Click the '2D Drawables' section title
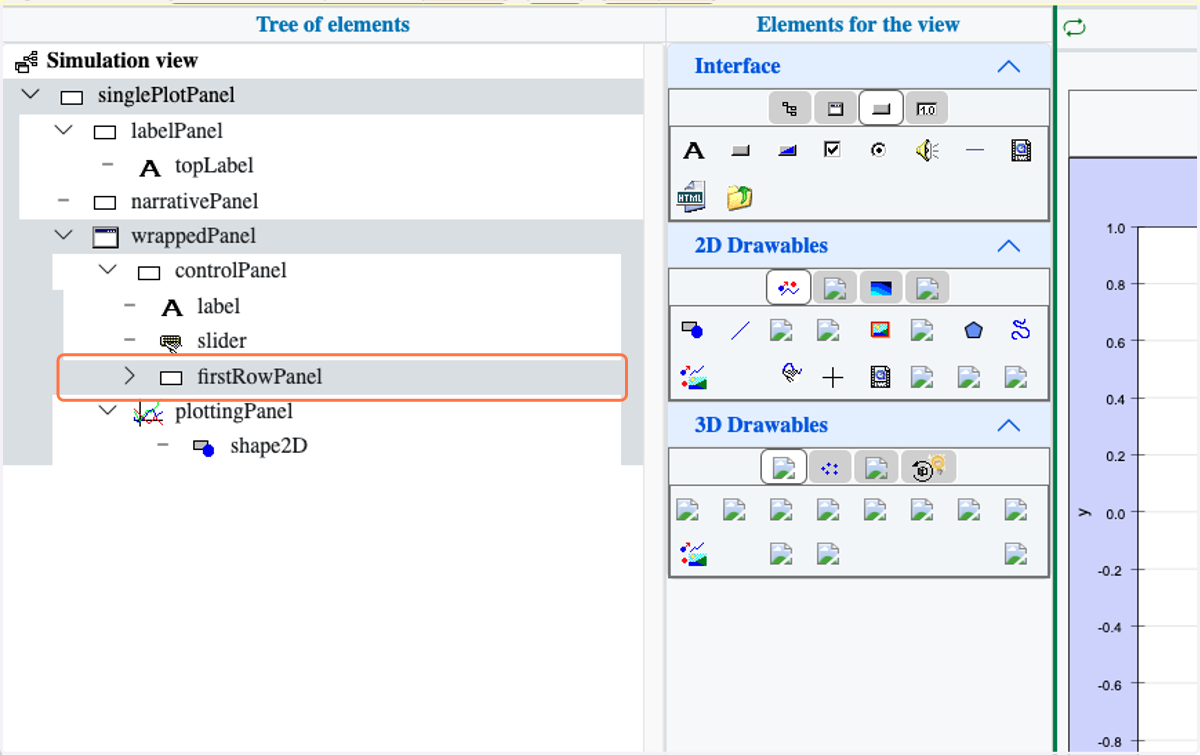The height and width of the screenshot is (755, 1200). pyautogui.click(x=762, y=245)
